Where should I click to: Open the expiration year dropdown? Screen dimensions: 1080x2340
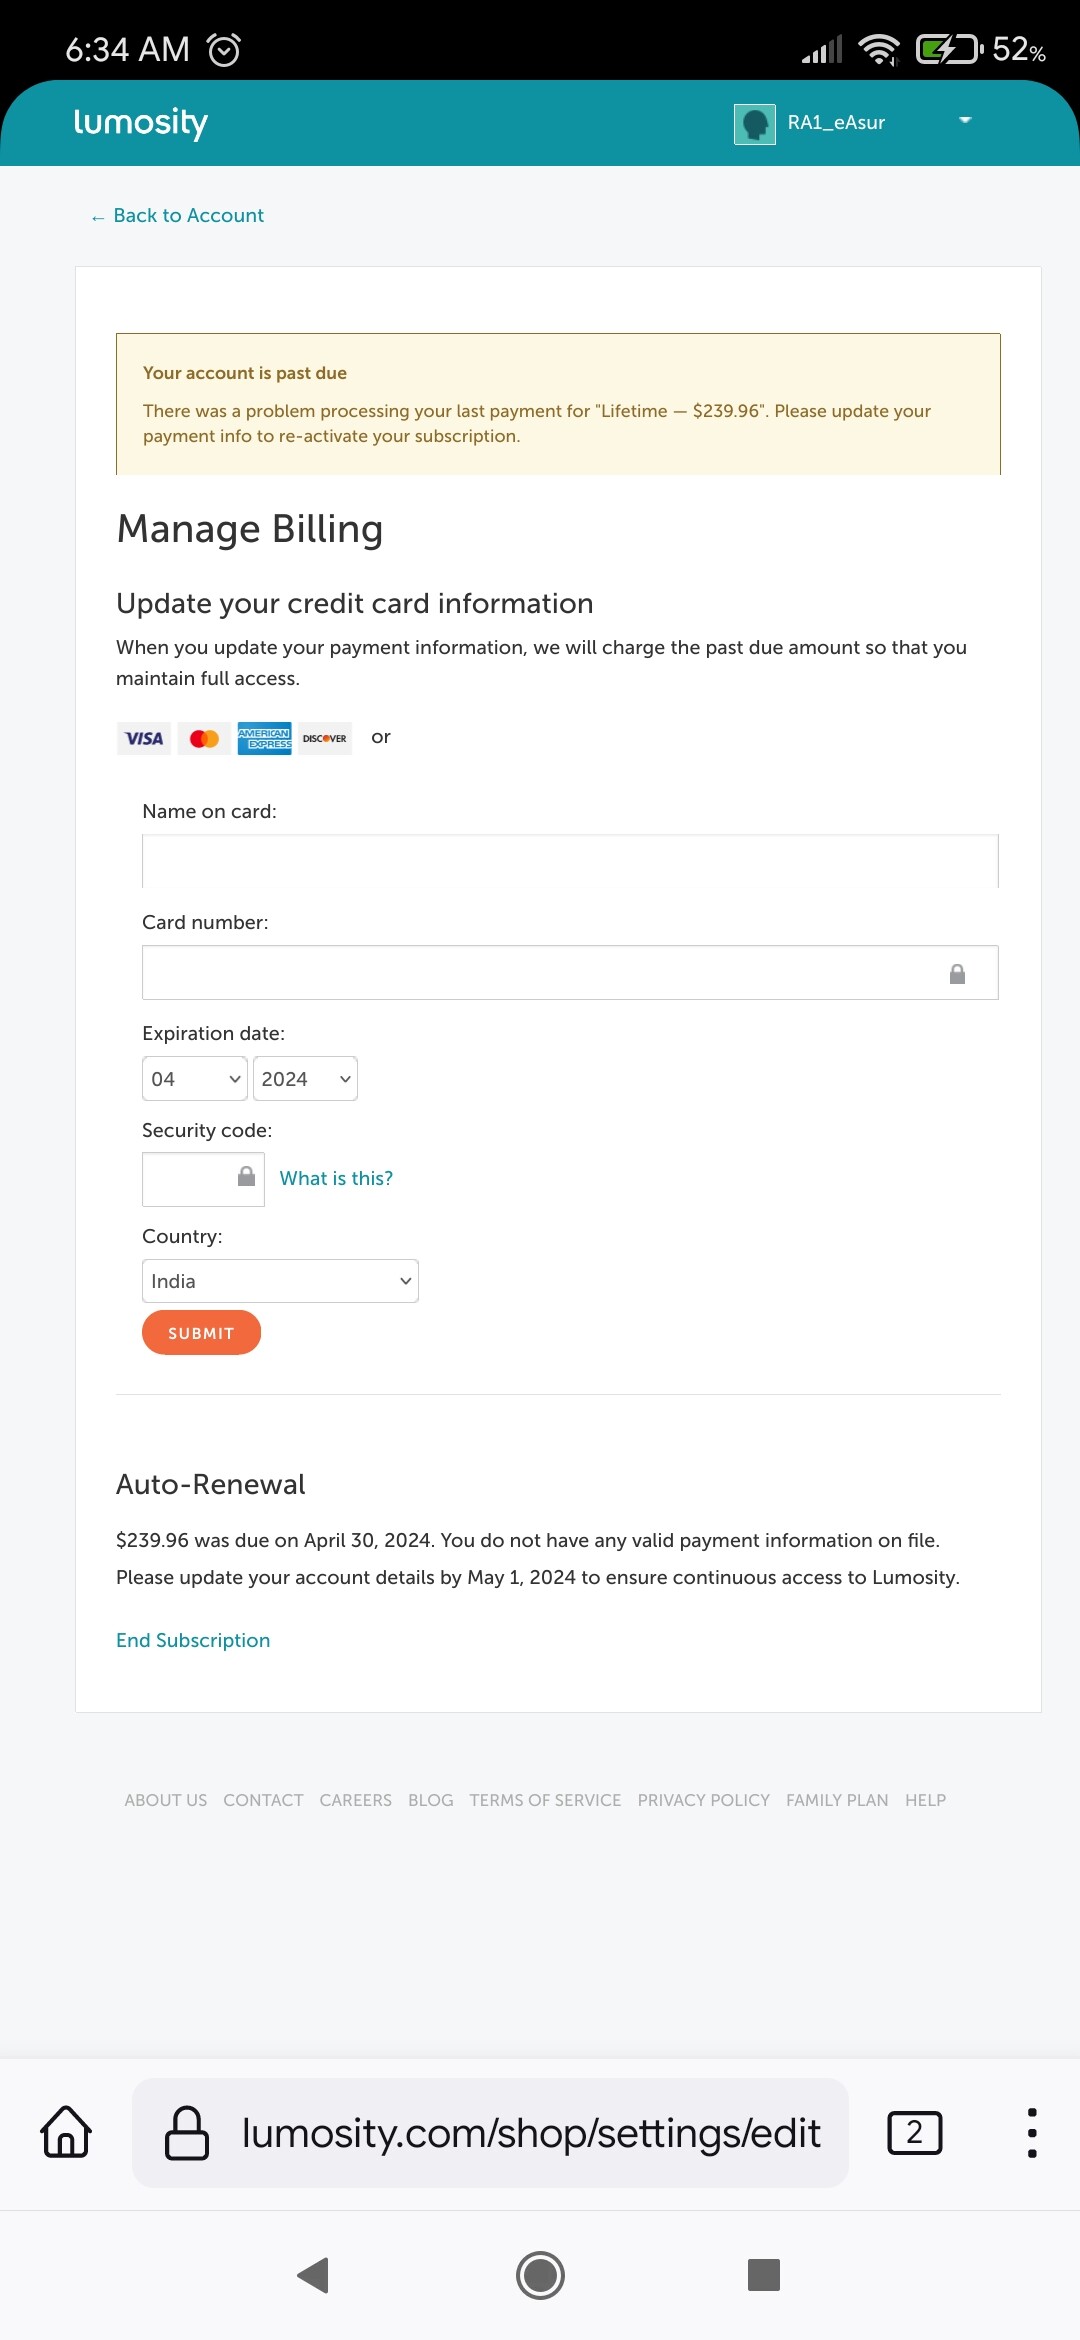(305, 1079)
